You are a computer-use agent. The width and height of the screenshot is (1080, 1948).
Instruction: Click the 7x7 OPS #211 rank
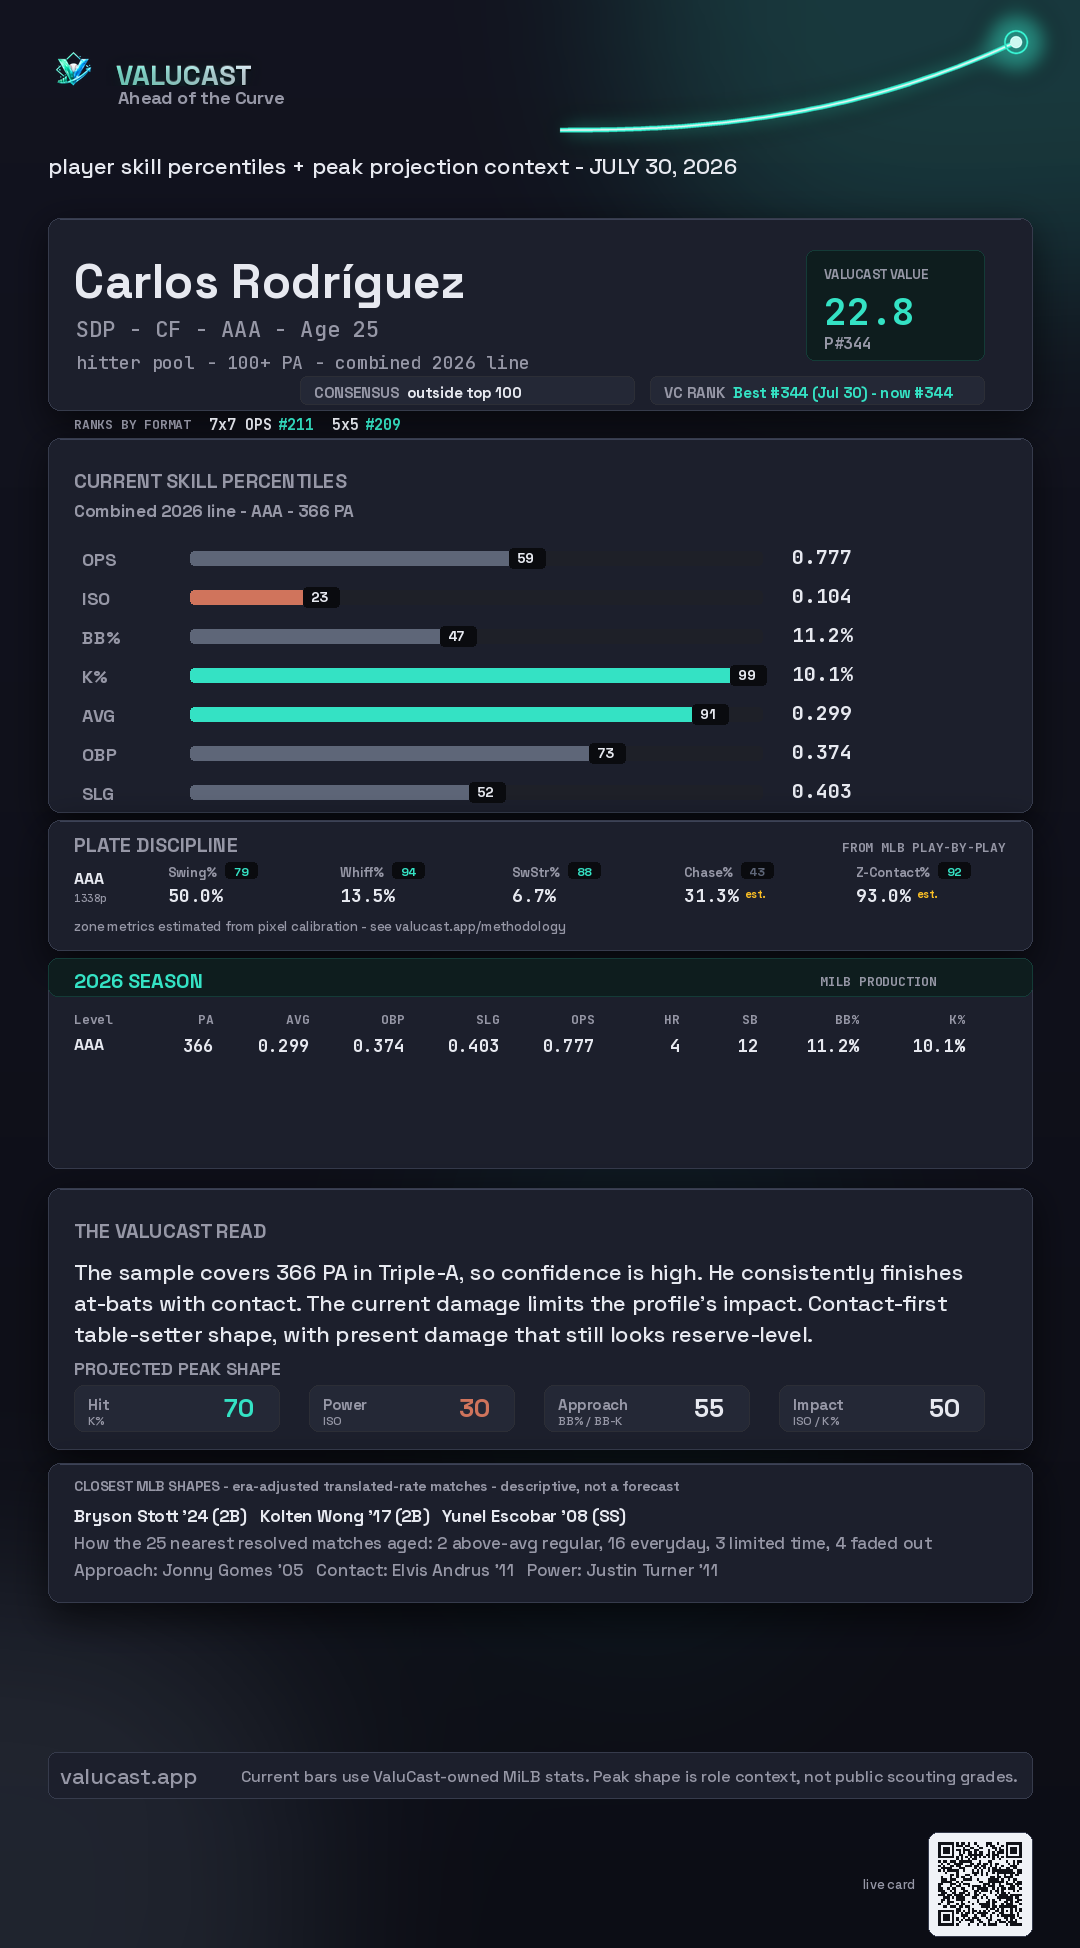pyautogui.click(x=261, y=424)
